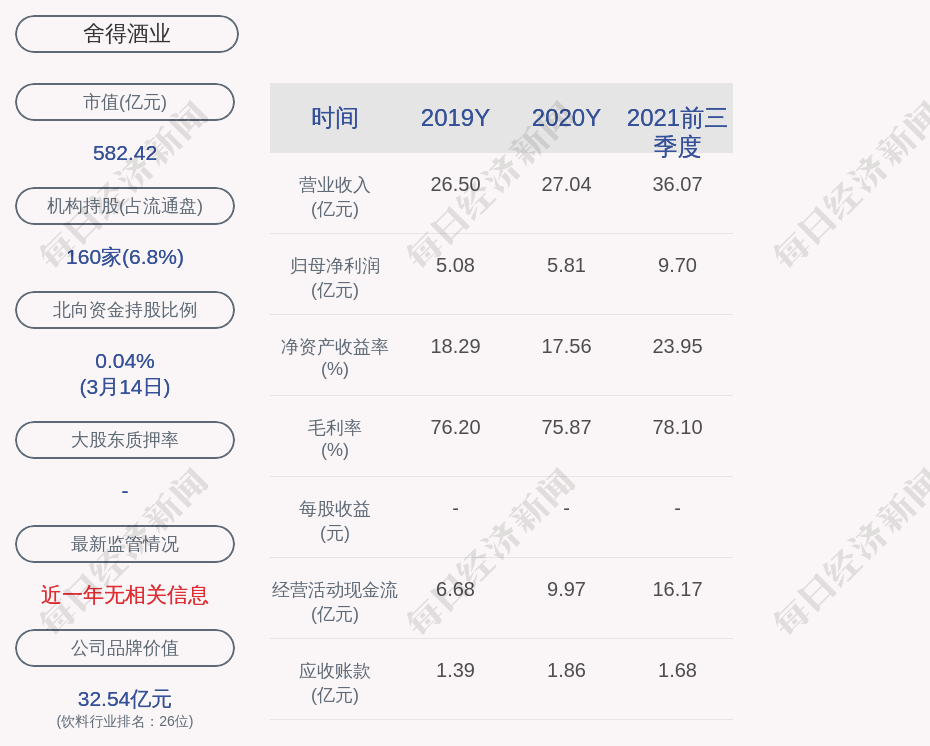Select the 北向资金持股比例 label
930x746 pixels.
pyautogui.click(x=125, y=310)
